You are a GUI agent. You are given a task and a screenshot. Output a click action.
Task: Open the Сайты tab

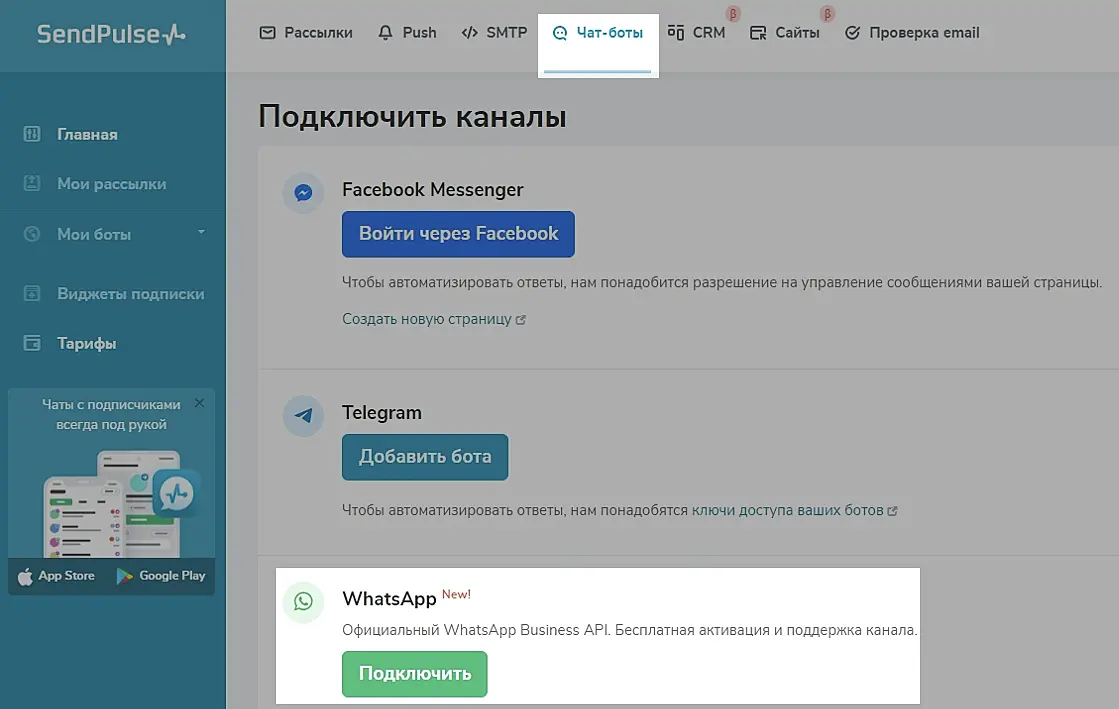[785, 33]
